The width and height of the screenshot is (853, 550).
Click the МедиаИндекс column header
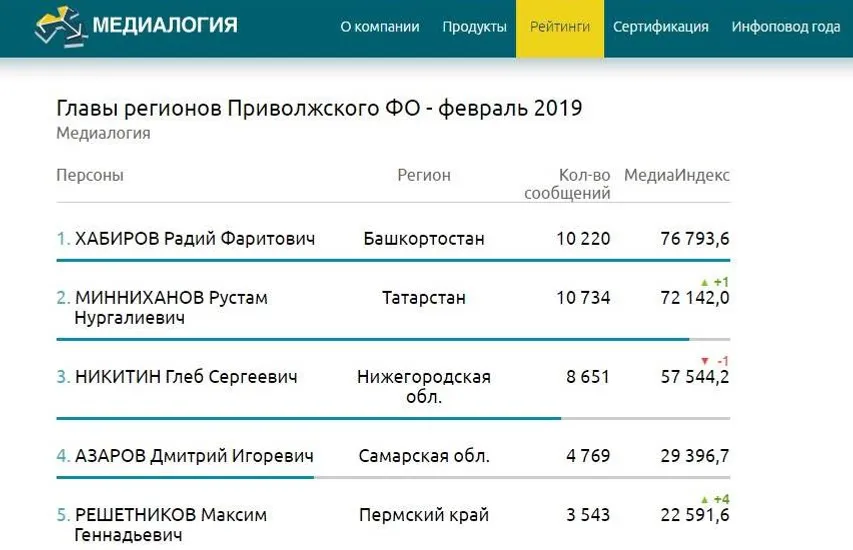pyautogui.click(x=677, y=175)
